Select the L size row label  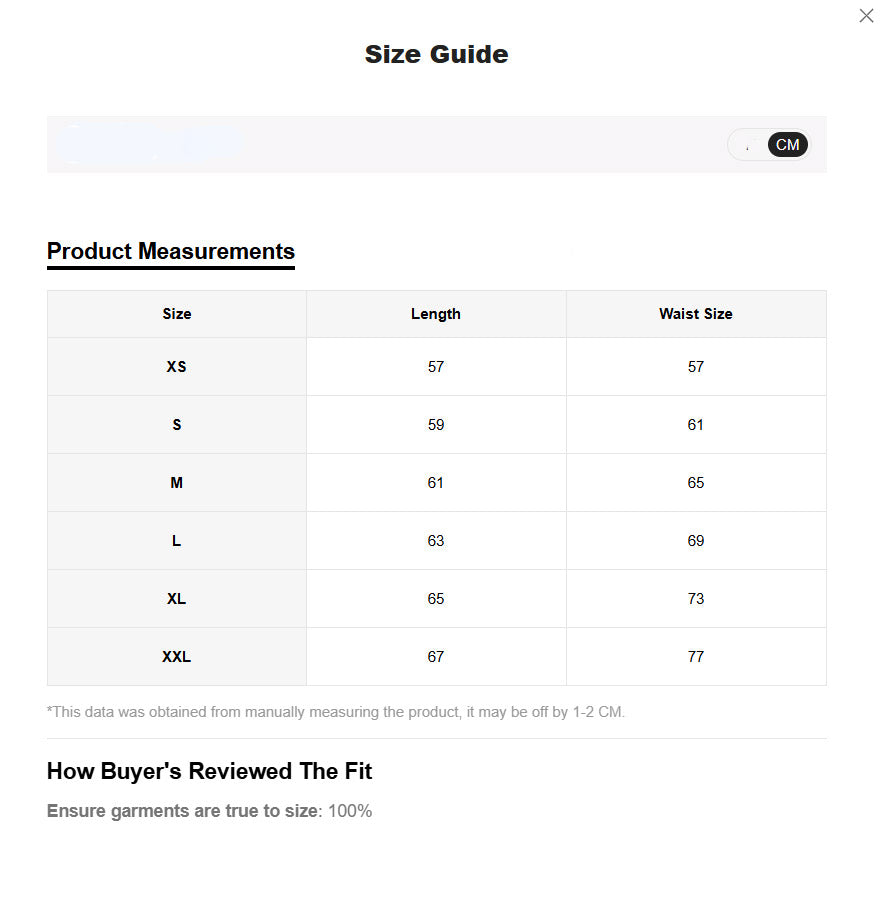[x=177, y=541]
